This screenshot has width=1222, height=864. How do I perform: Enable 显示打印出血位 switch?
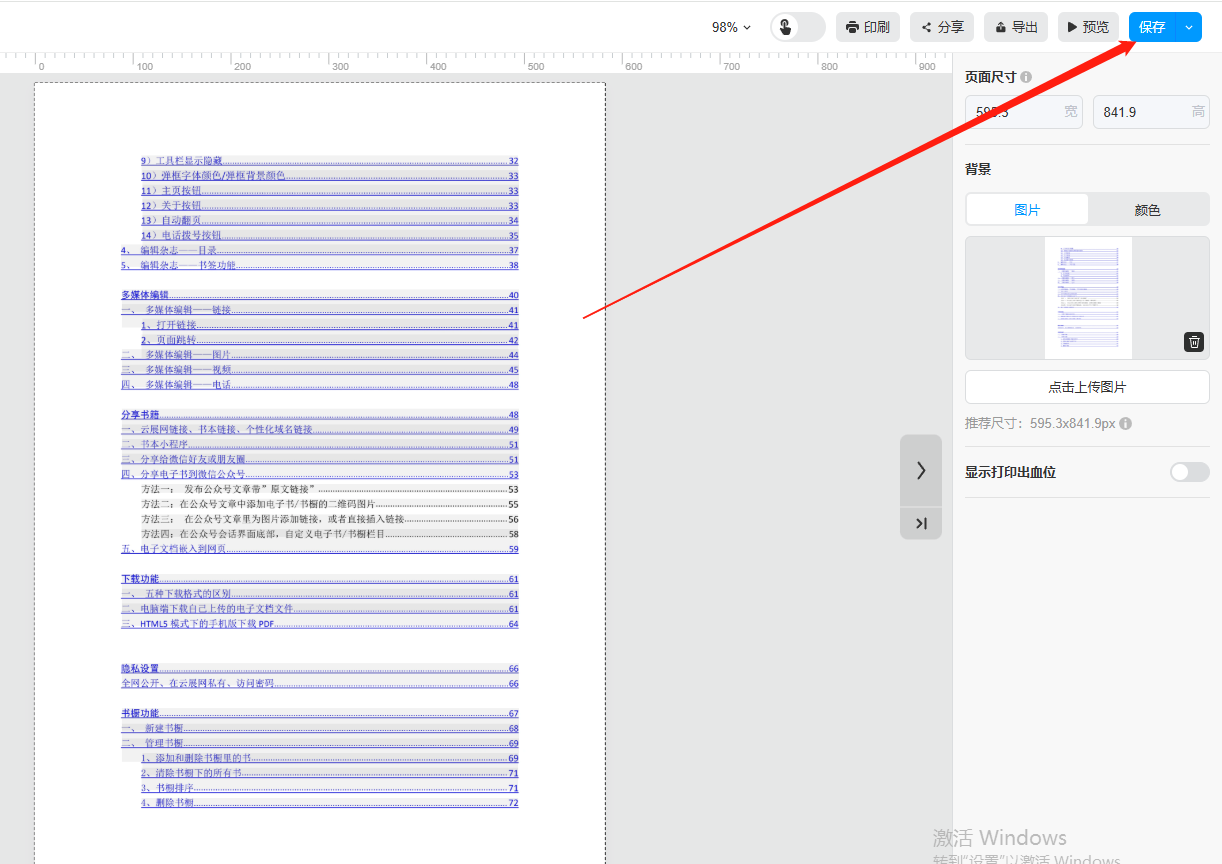pyautogui.click(x=1189, y=472)
